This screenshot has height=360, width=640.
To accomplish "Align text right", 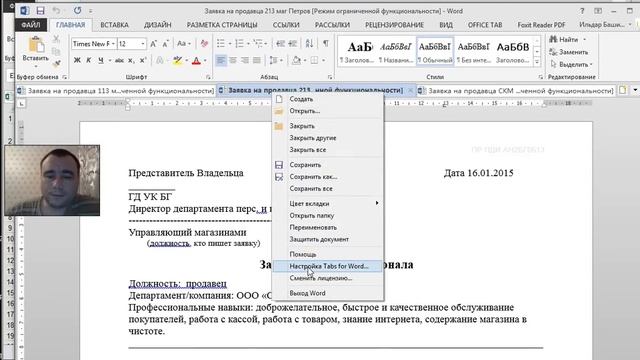I will tap(244, 60).
